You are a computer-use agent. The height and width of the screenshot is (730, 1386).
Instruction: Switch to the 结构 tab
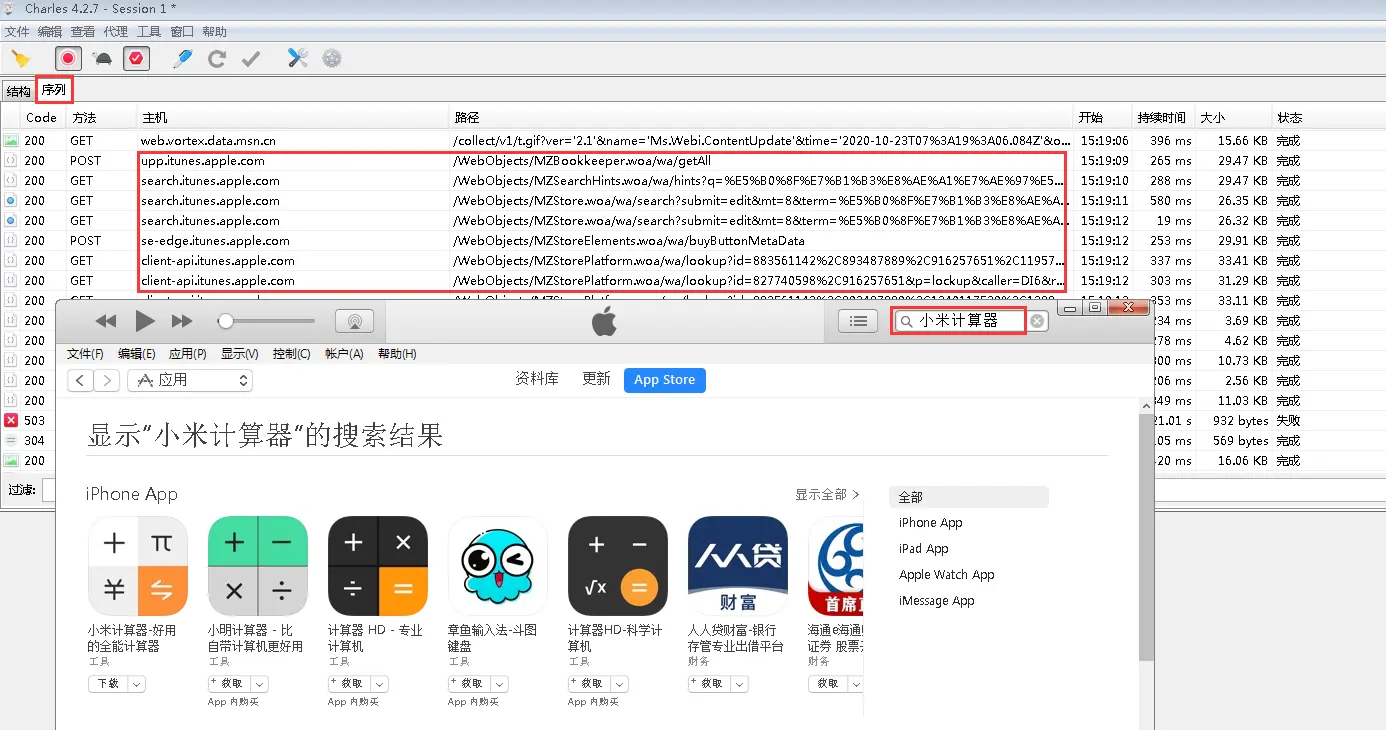[18, 91]
